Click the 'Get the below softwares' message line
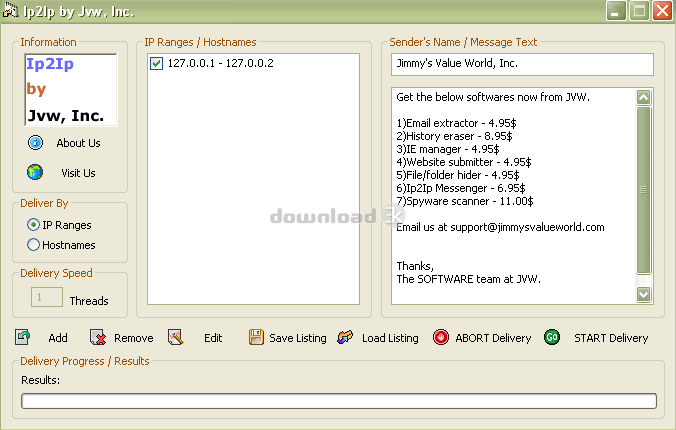 493,97
